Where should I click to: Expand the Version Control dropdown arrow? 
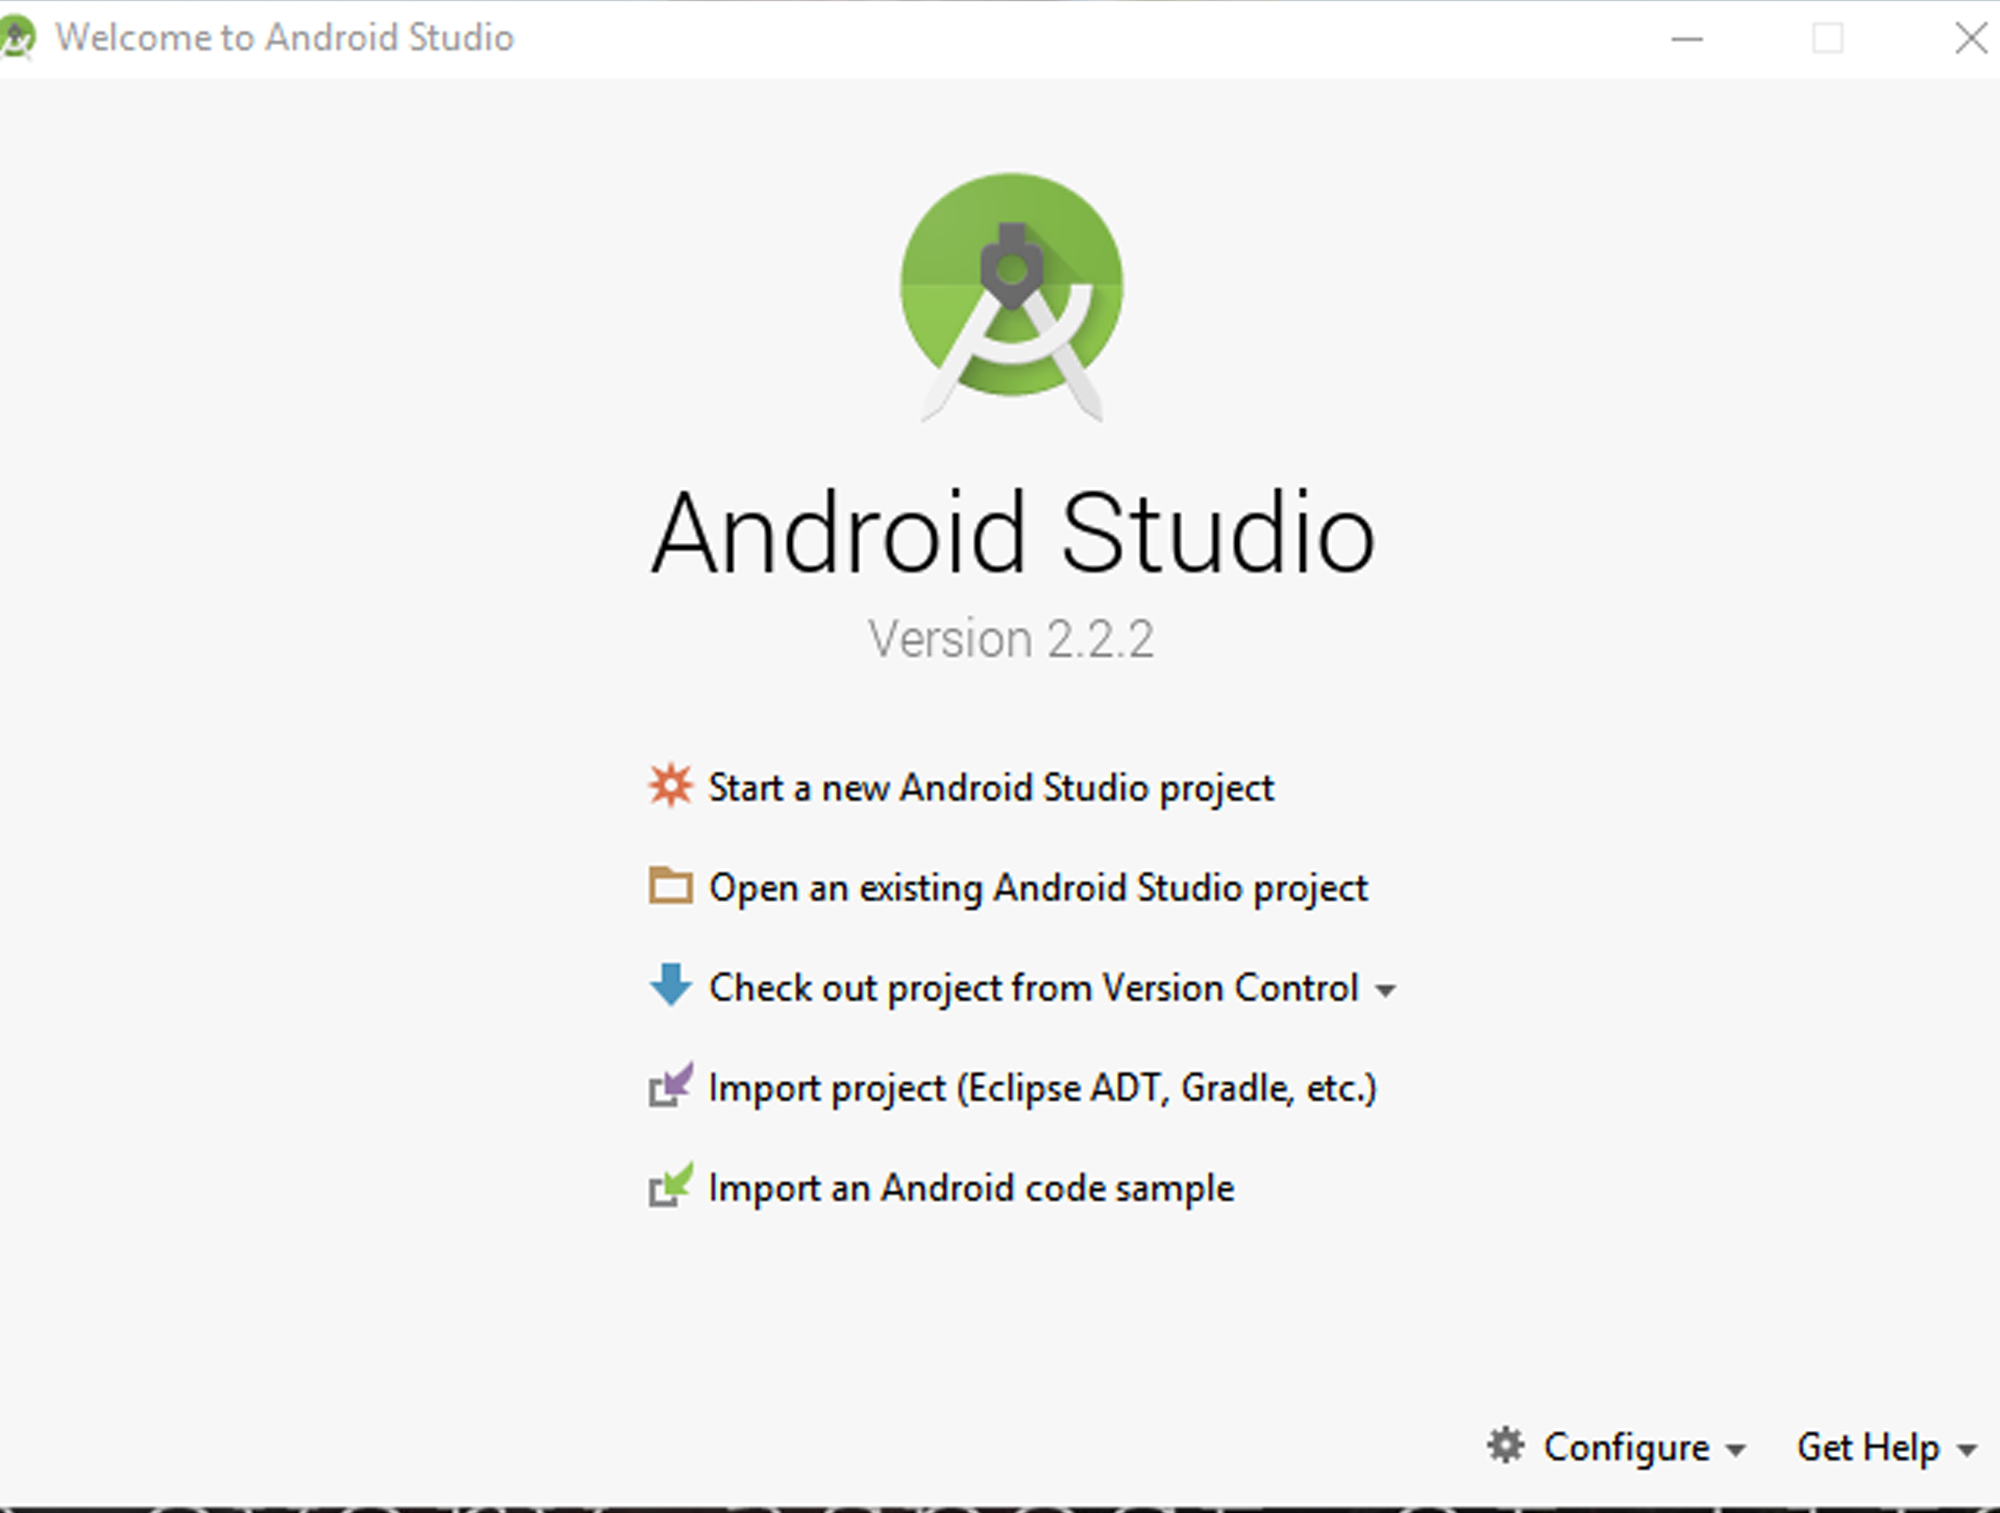point(1385,991)
